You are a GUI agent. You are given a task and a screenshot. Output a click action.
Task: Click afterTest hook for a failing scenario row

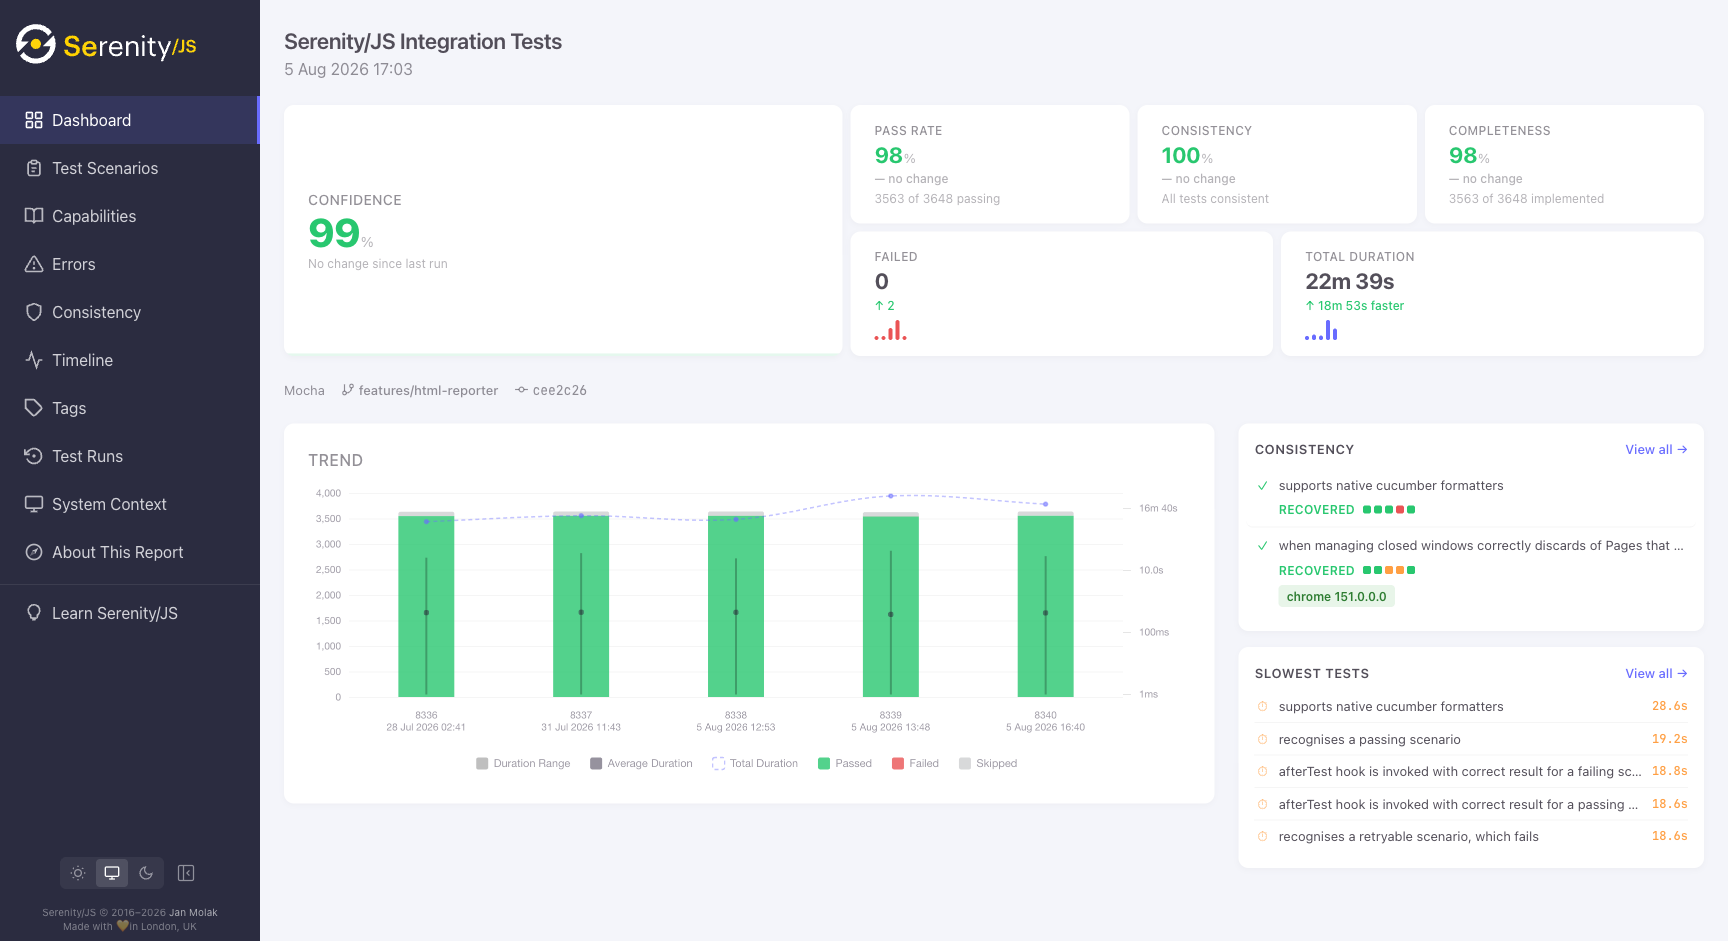pos(1471,772)
